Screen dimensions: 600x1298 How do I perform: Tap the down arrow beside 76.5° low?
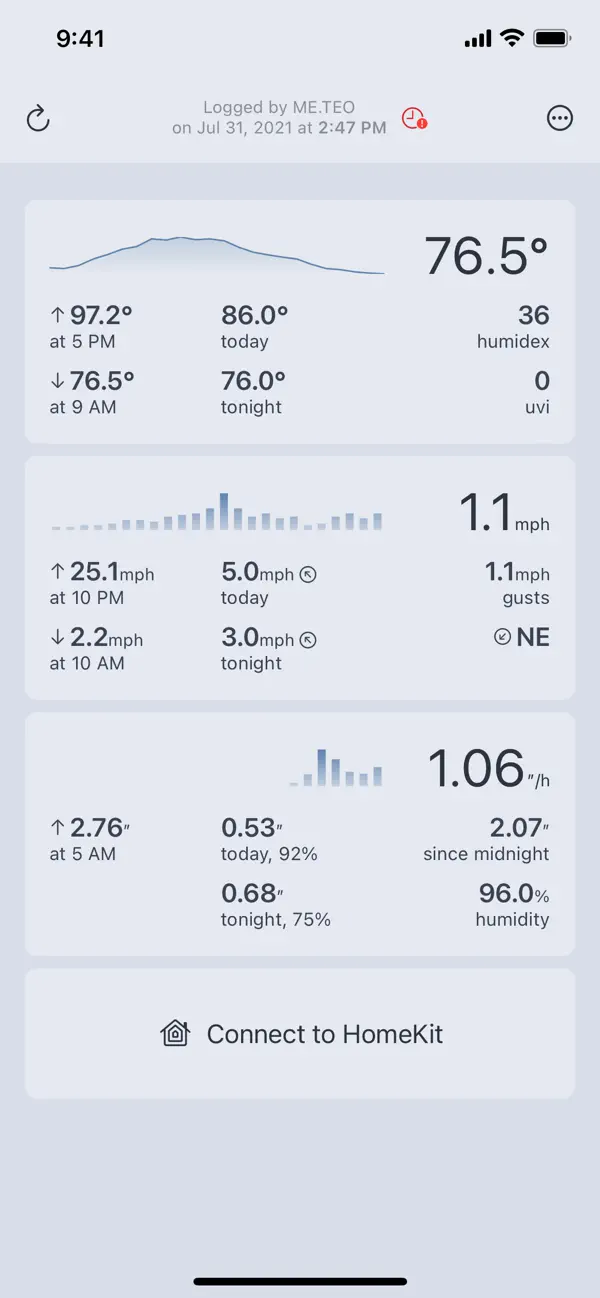57,381
